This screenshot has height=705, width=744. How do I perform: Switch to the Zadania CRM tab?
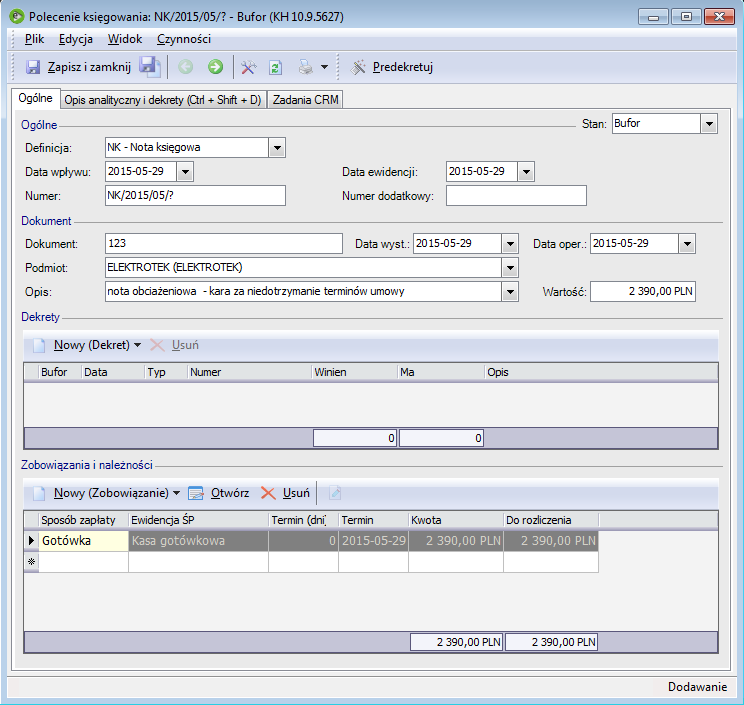306,100
